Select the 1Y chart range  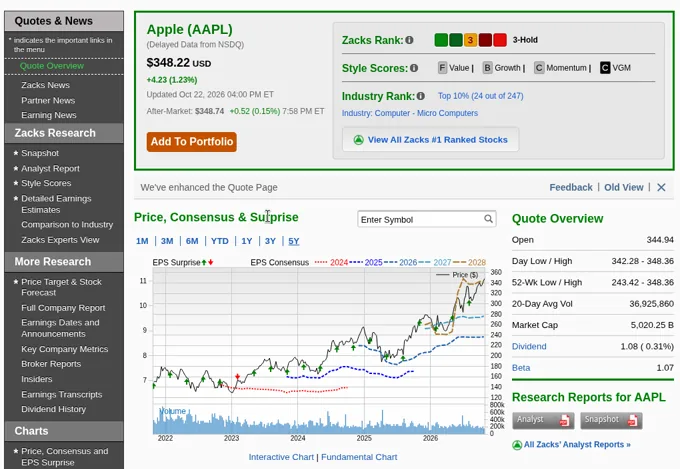click(247, 241)
